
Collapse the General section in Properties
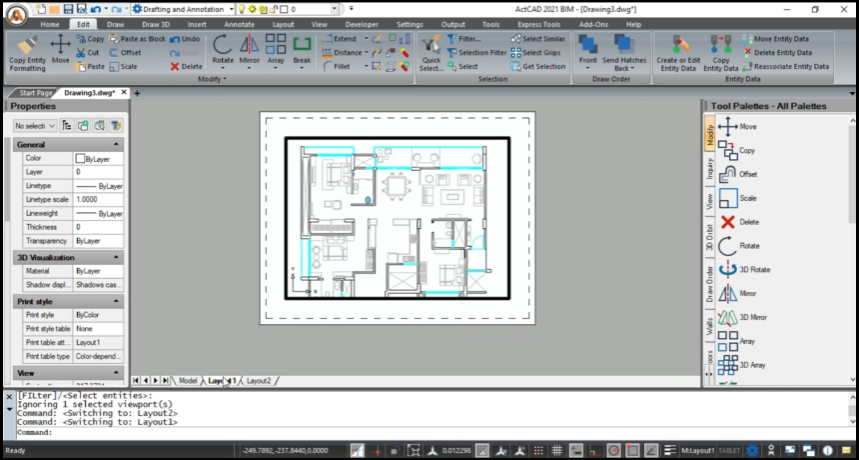(x=118, y=144)
